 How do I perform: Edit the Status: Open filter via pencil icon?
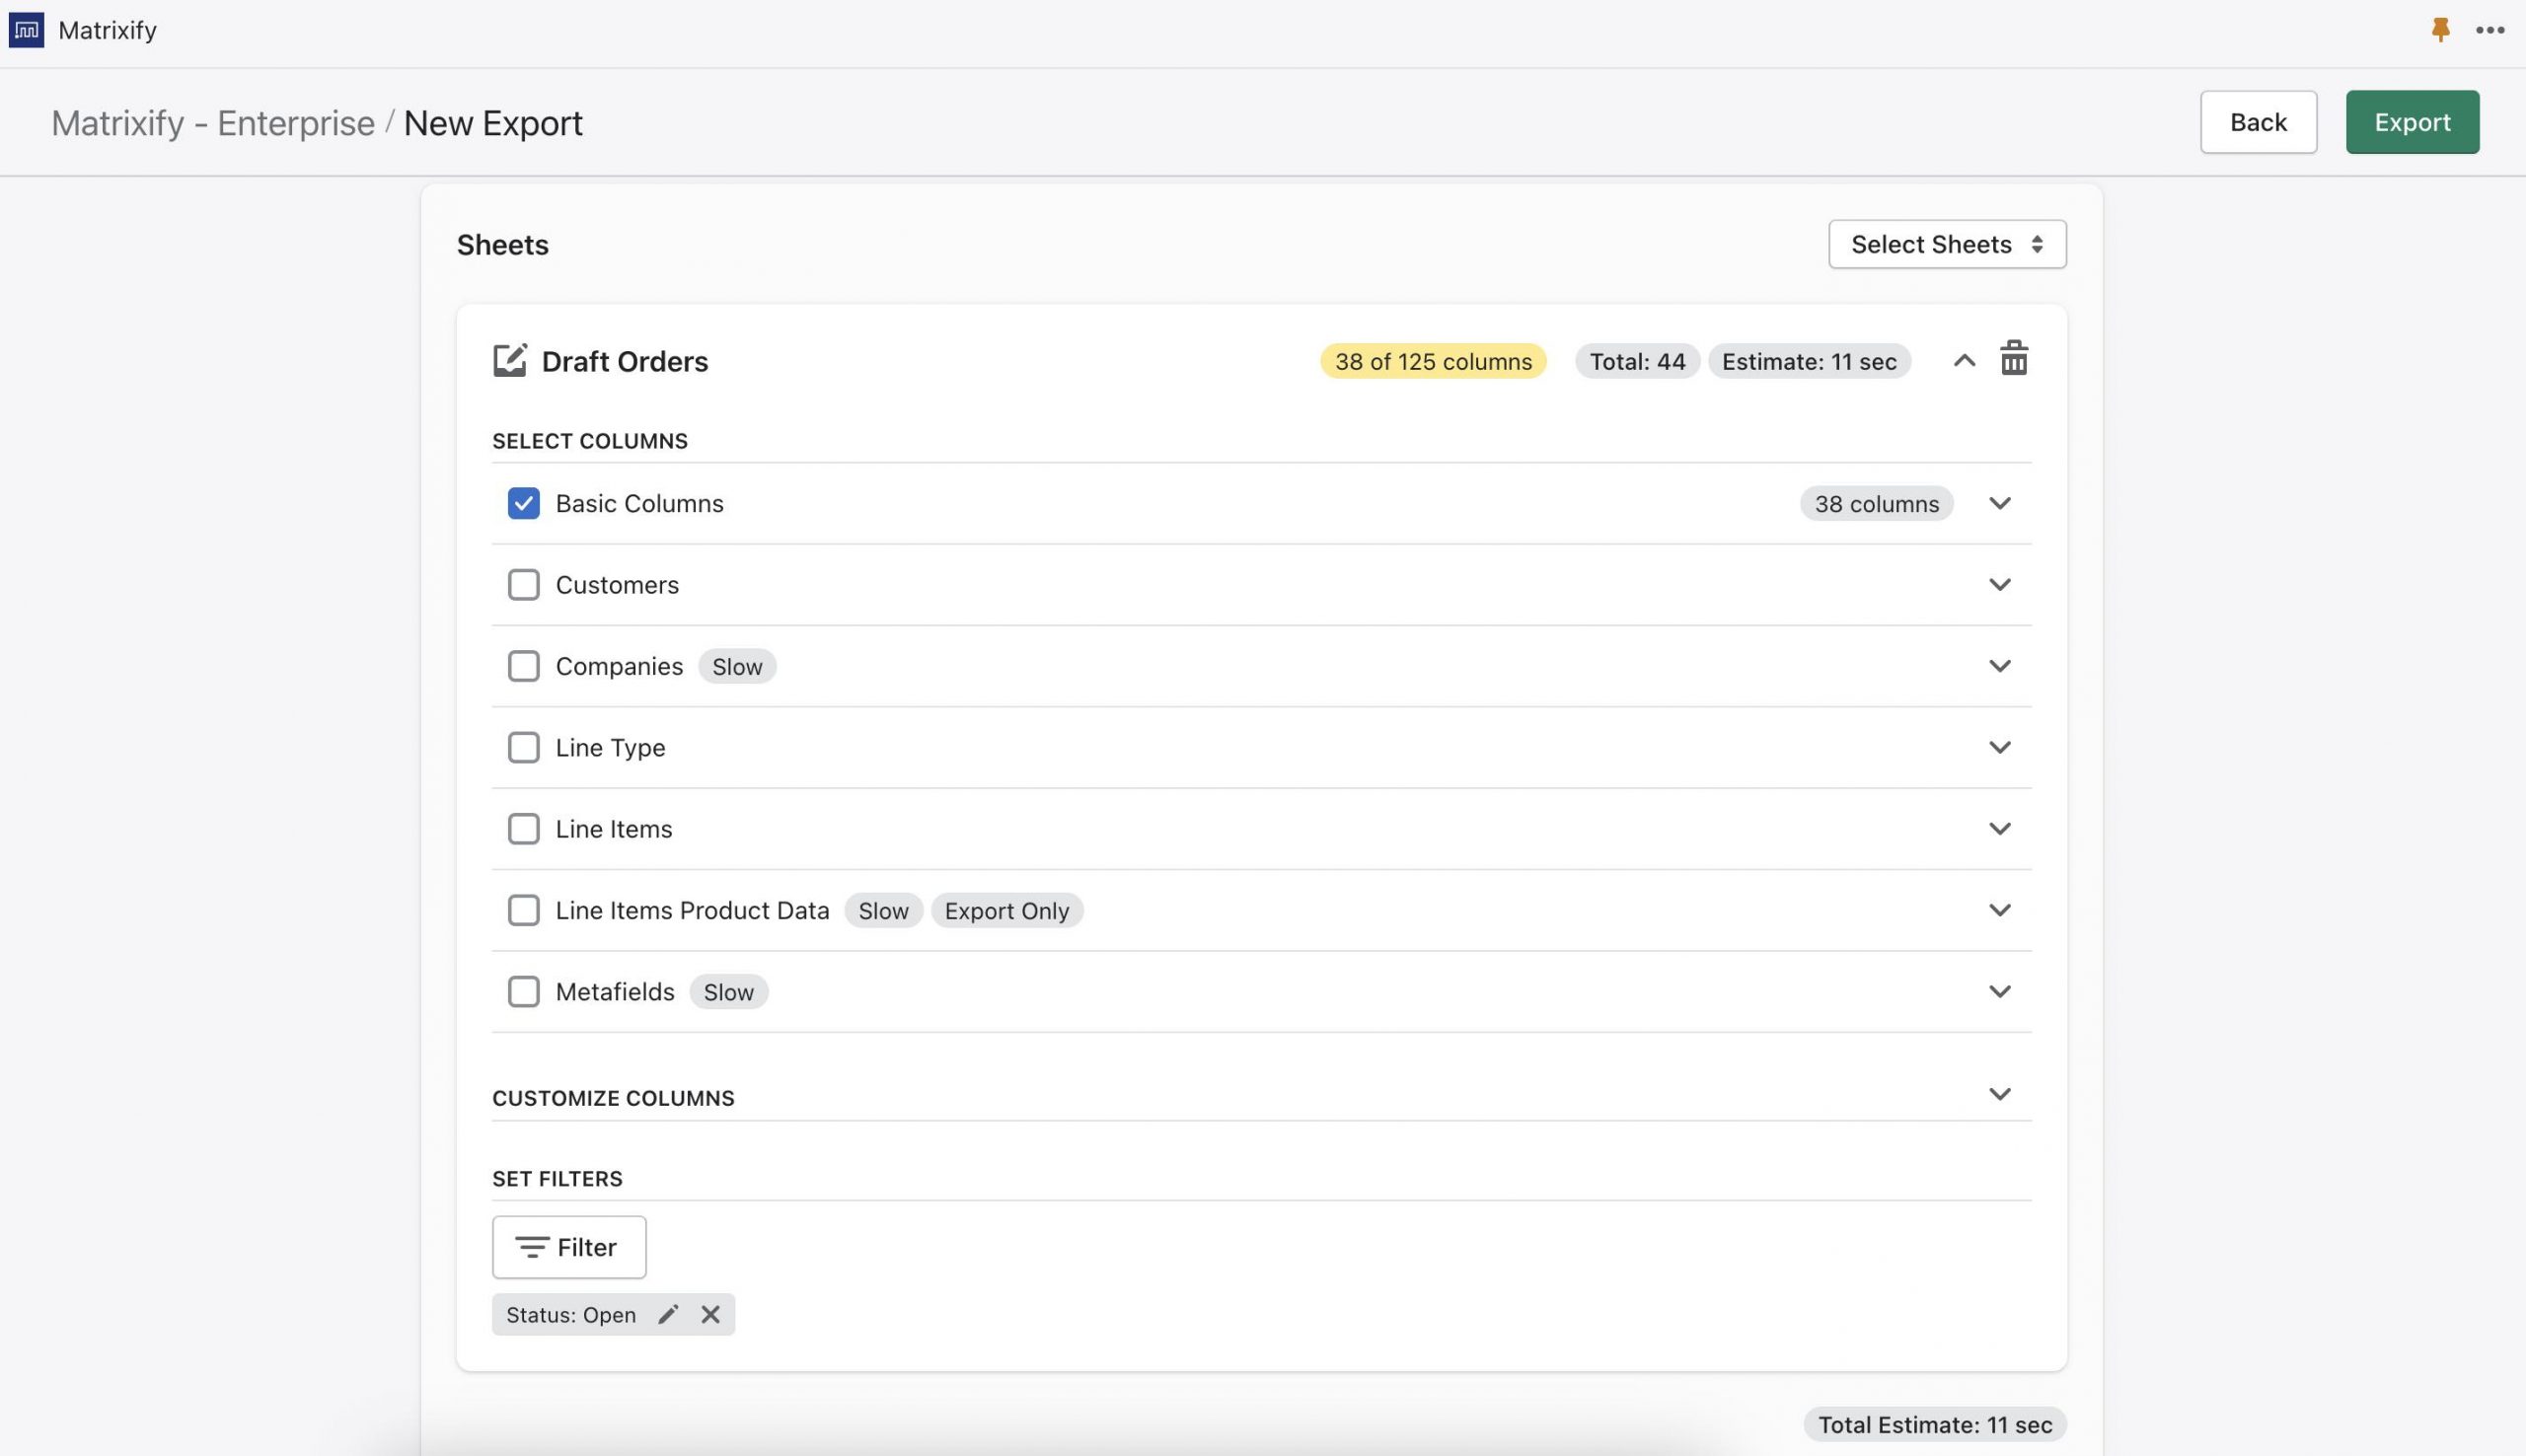668,1313
